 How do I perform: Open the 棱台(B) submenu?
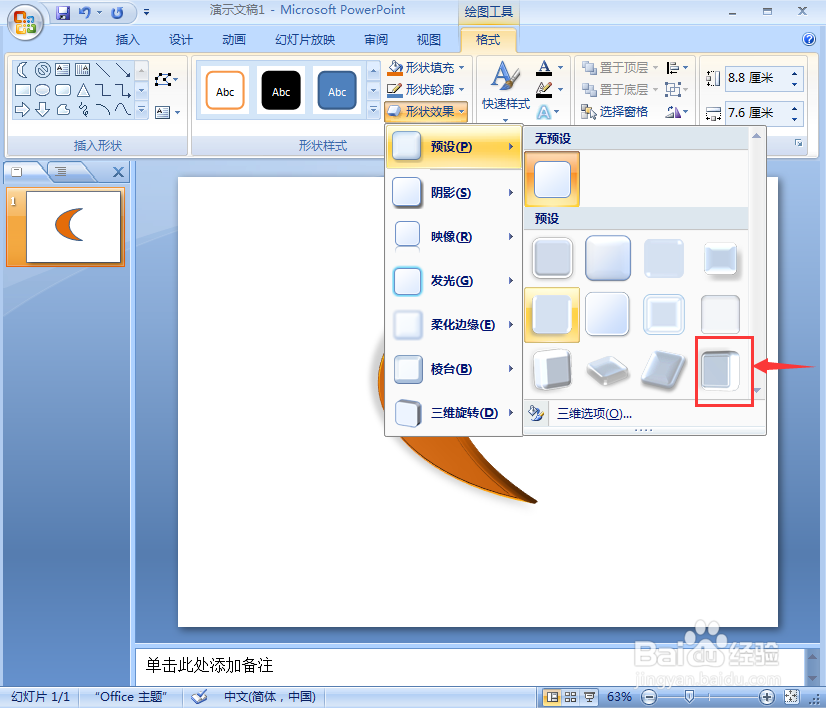click(454, 369)
